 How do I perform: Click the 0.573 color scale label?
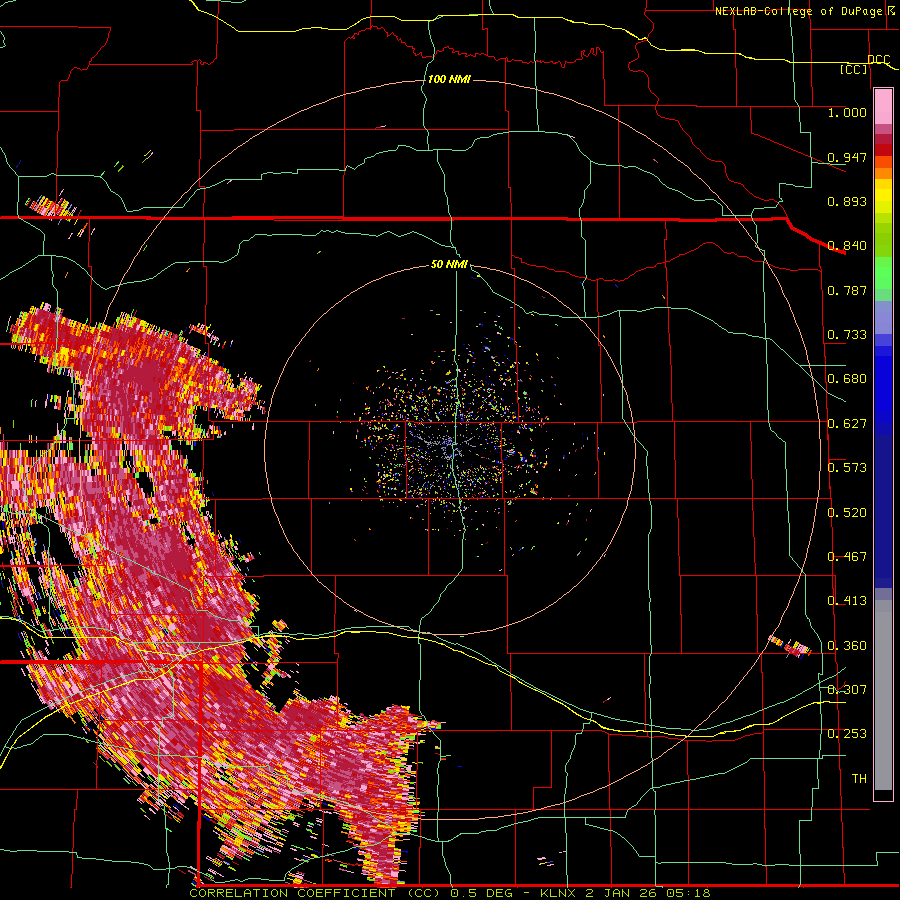point(847,468)
